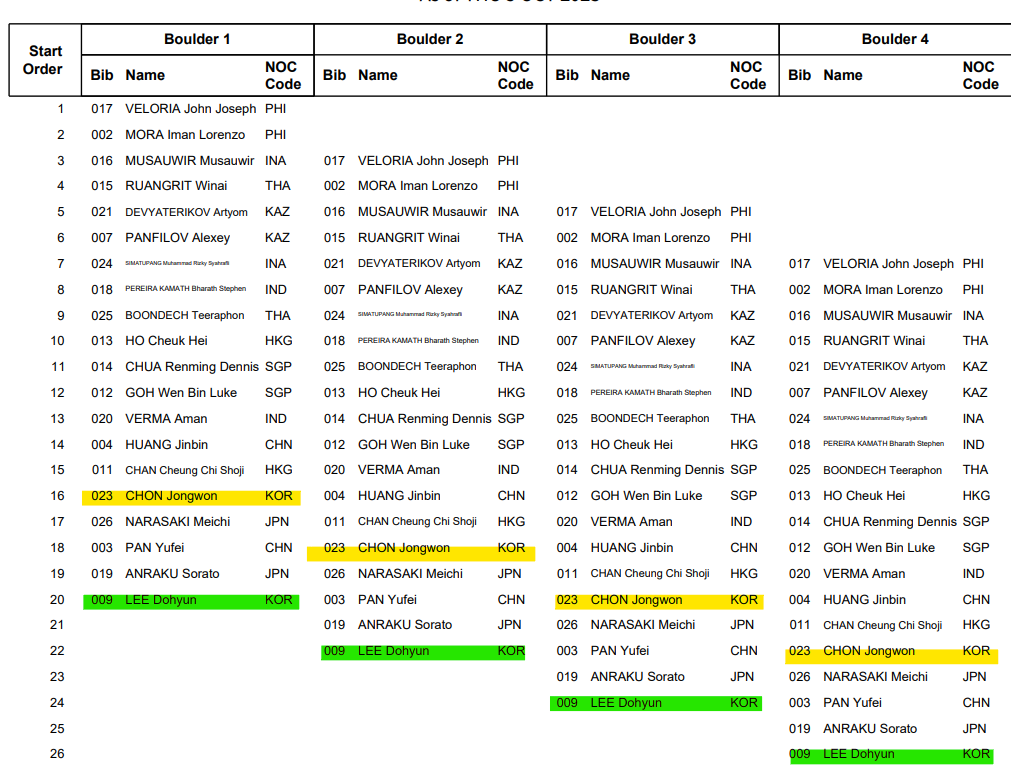Click VERMA Aman in Boulder 2 column
This screenshot has width=1011, height=767.
tap(398, 470)
